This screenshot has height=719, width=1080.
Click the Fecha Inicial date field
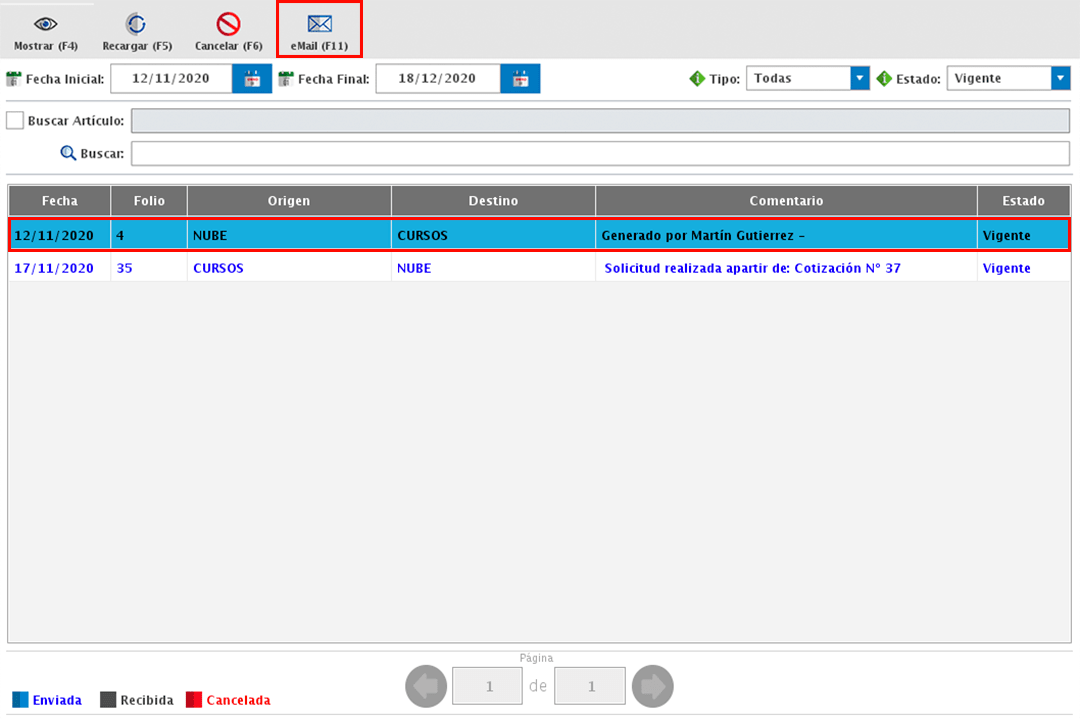(x=171, y=79)
